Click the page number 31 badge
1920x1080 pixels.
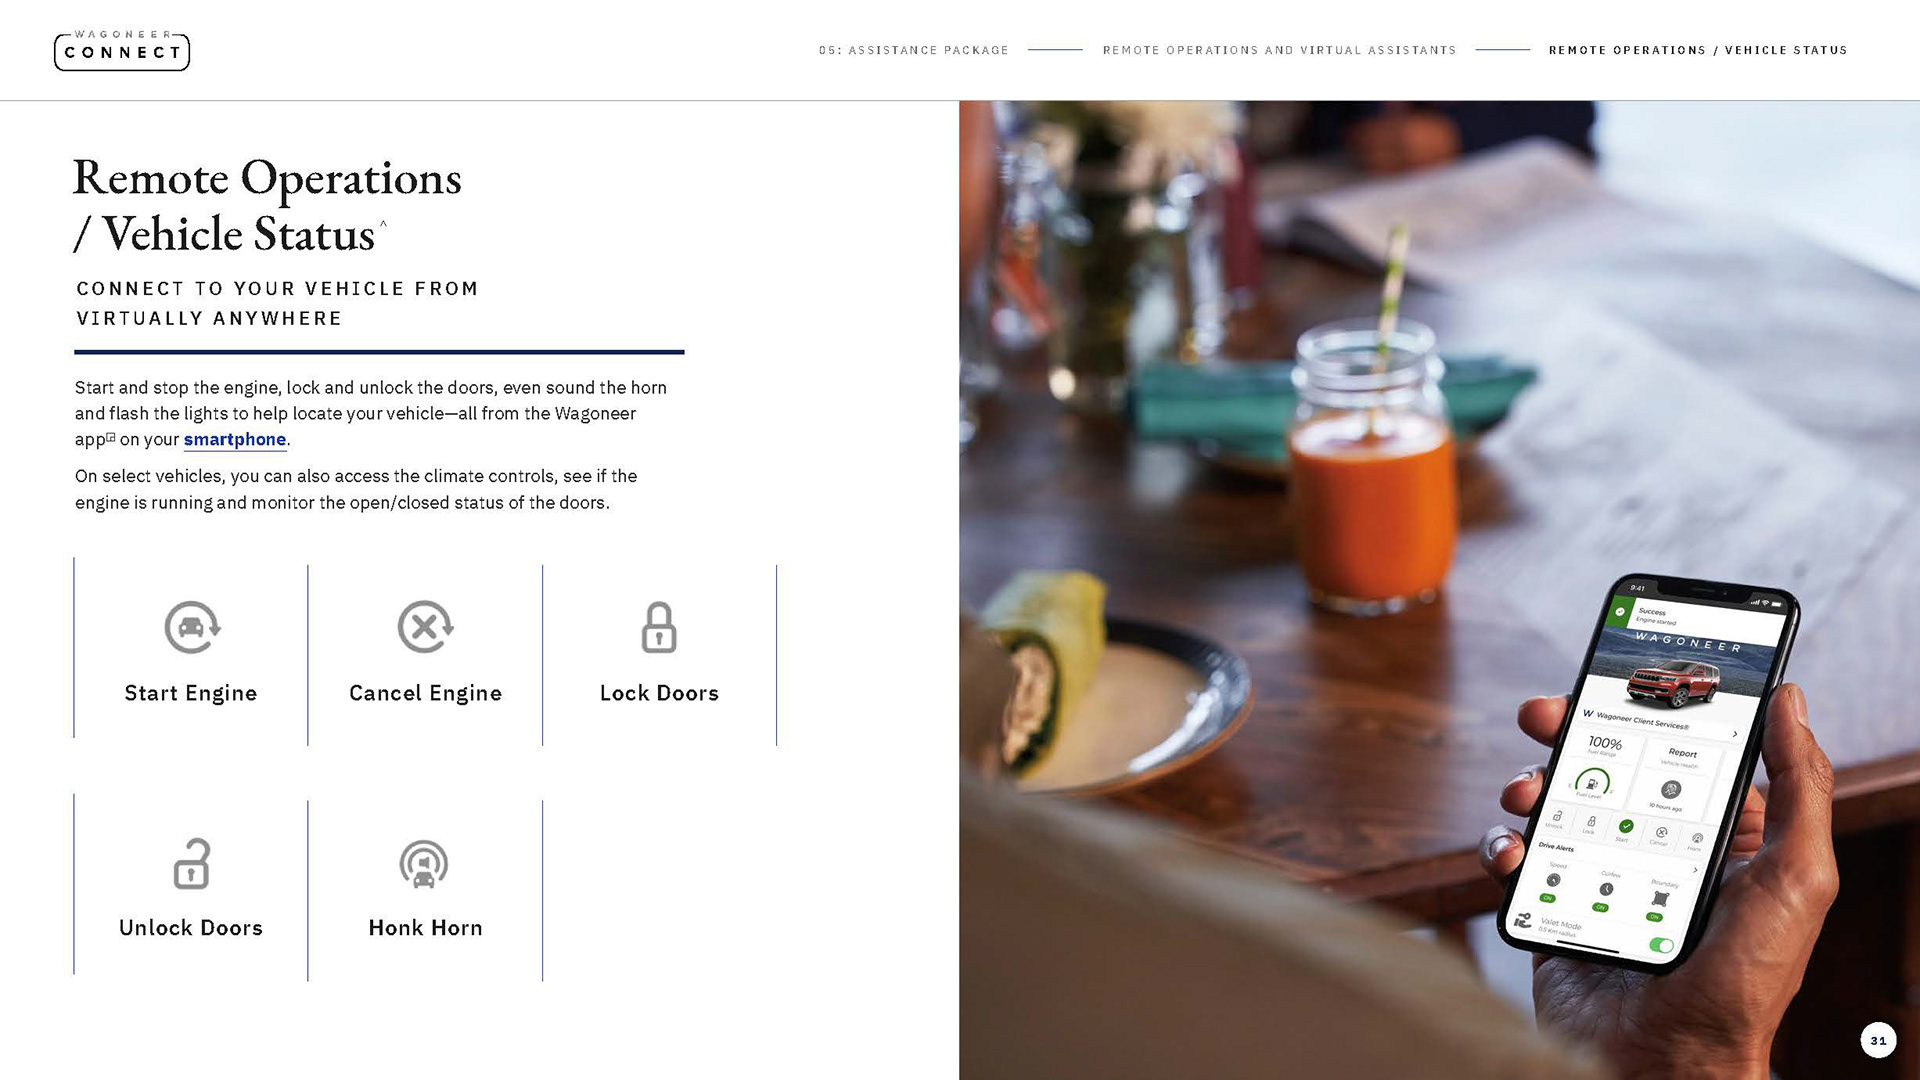pyautogui.click(x=1878, y=1040)
